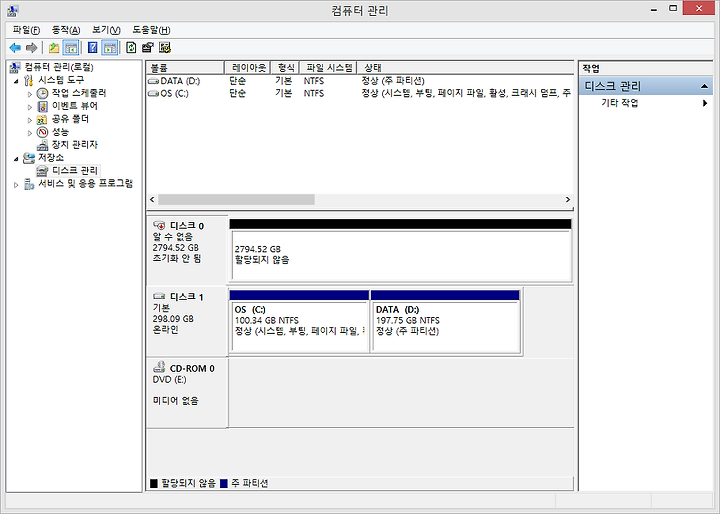The image size is (720, 514).
Task: Select 장치 관리자 in the tree
Action: [x=75, y=145]
